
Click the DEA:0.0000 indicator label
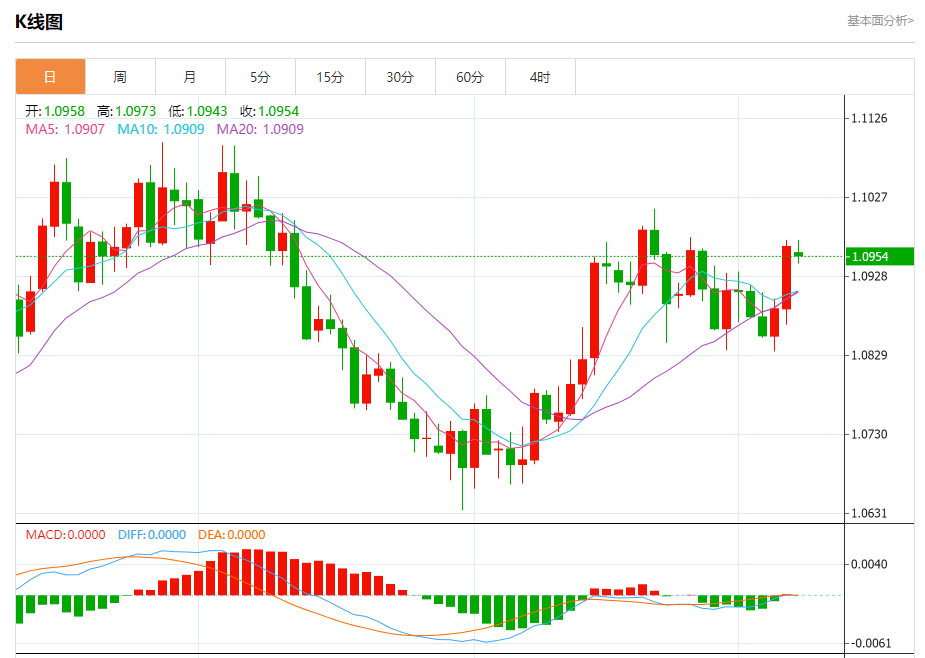tap(232, 535)
